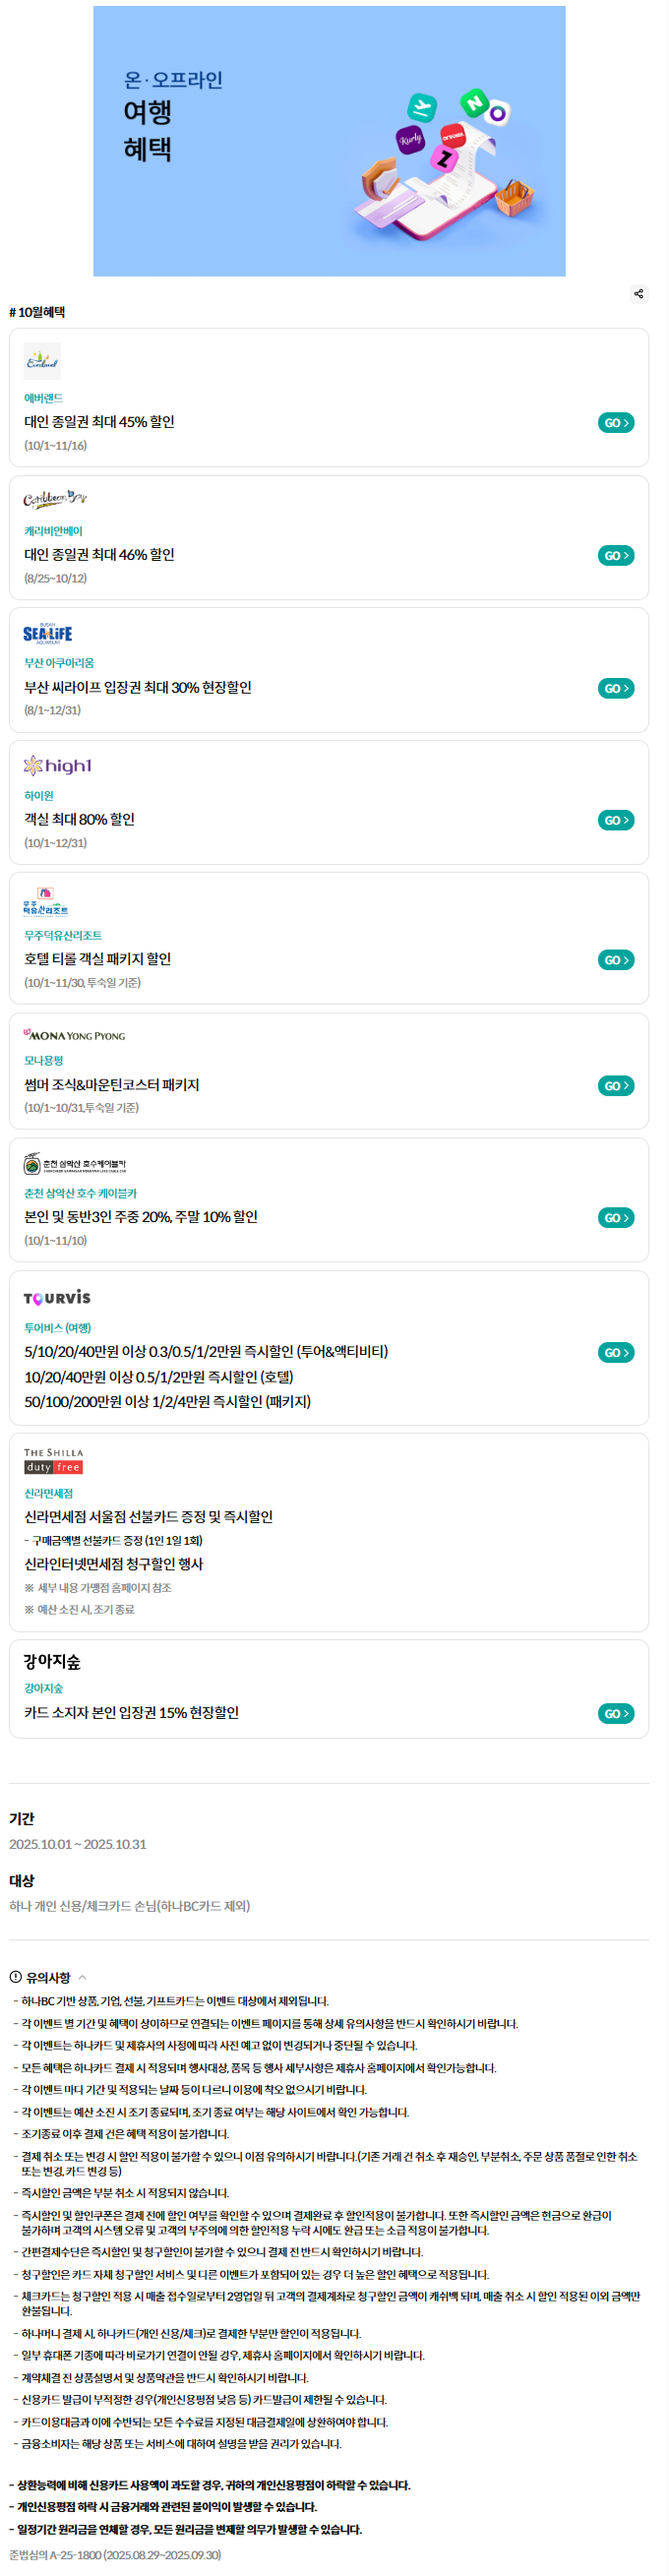Open the Everland logo thumbnail
Screen dimensions: 669x2576
tap(42, 361)
